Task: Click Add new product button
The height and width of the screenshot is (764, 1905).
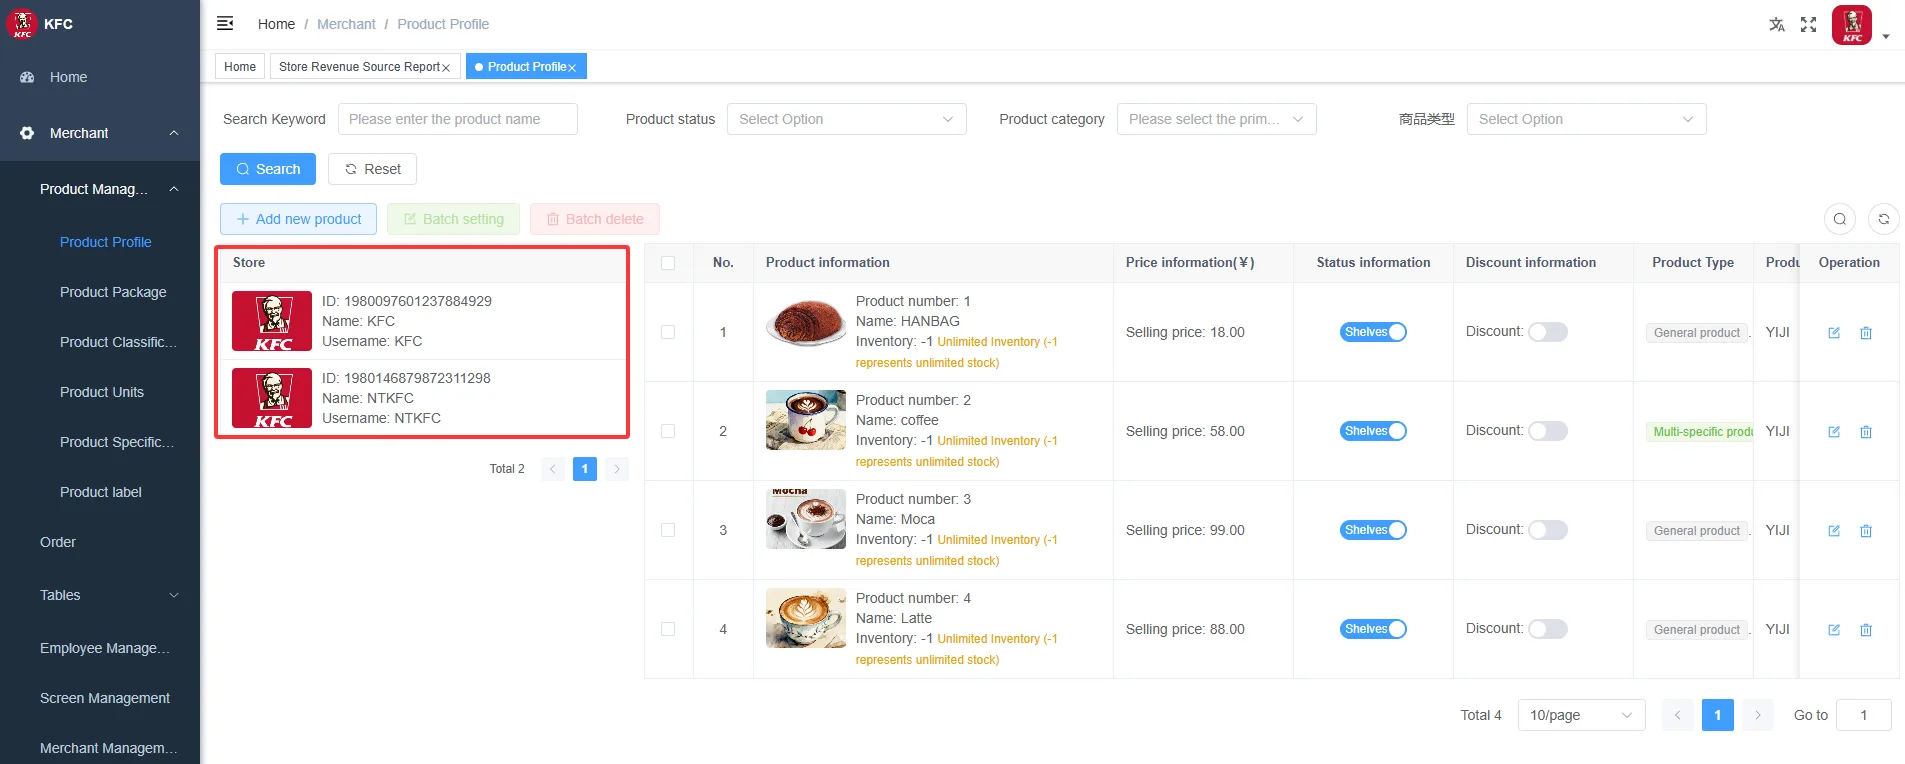Action: tap(298, 219)
